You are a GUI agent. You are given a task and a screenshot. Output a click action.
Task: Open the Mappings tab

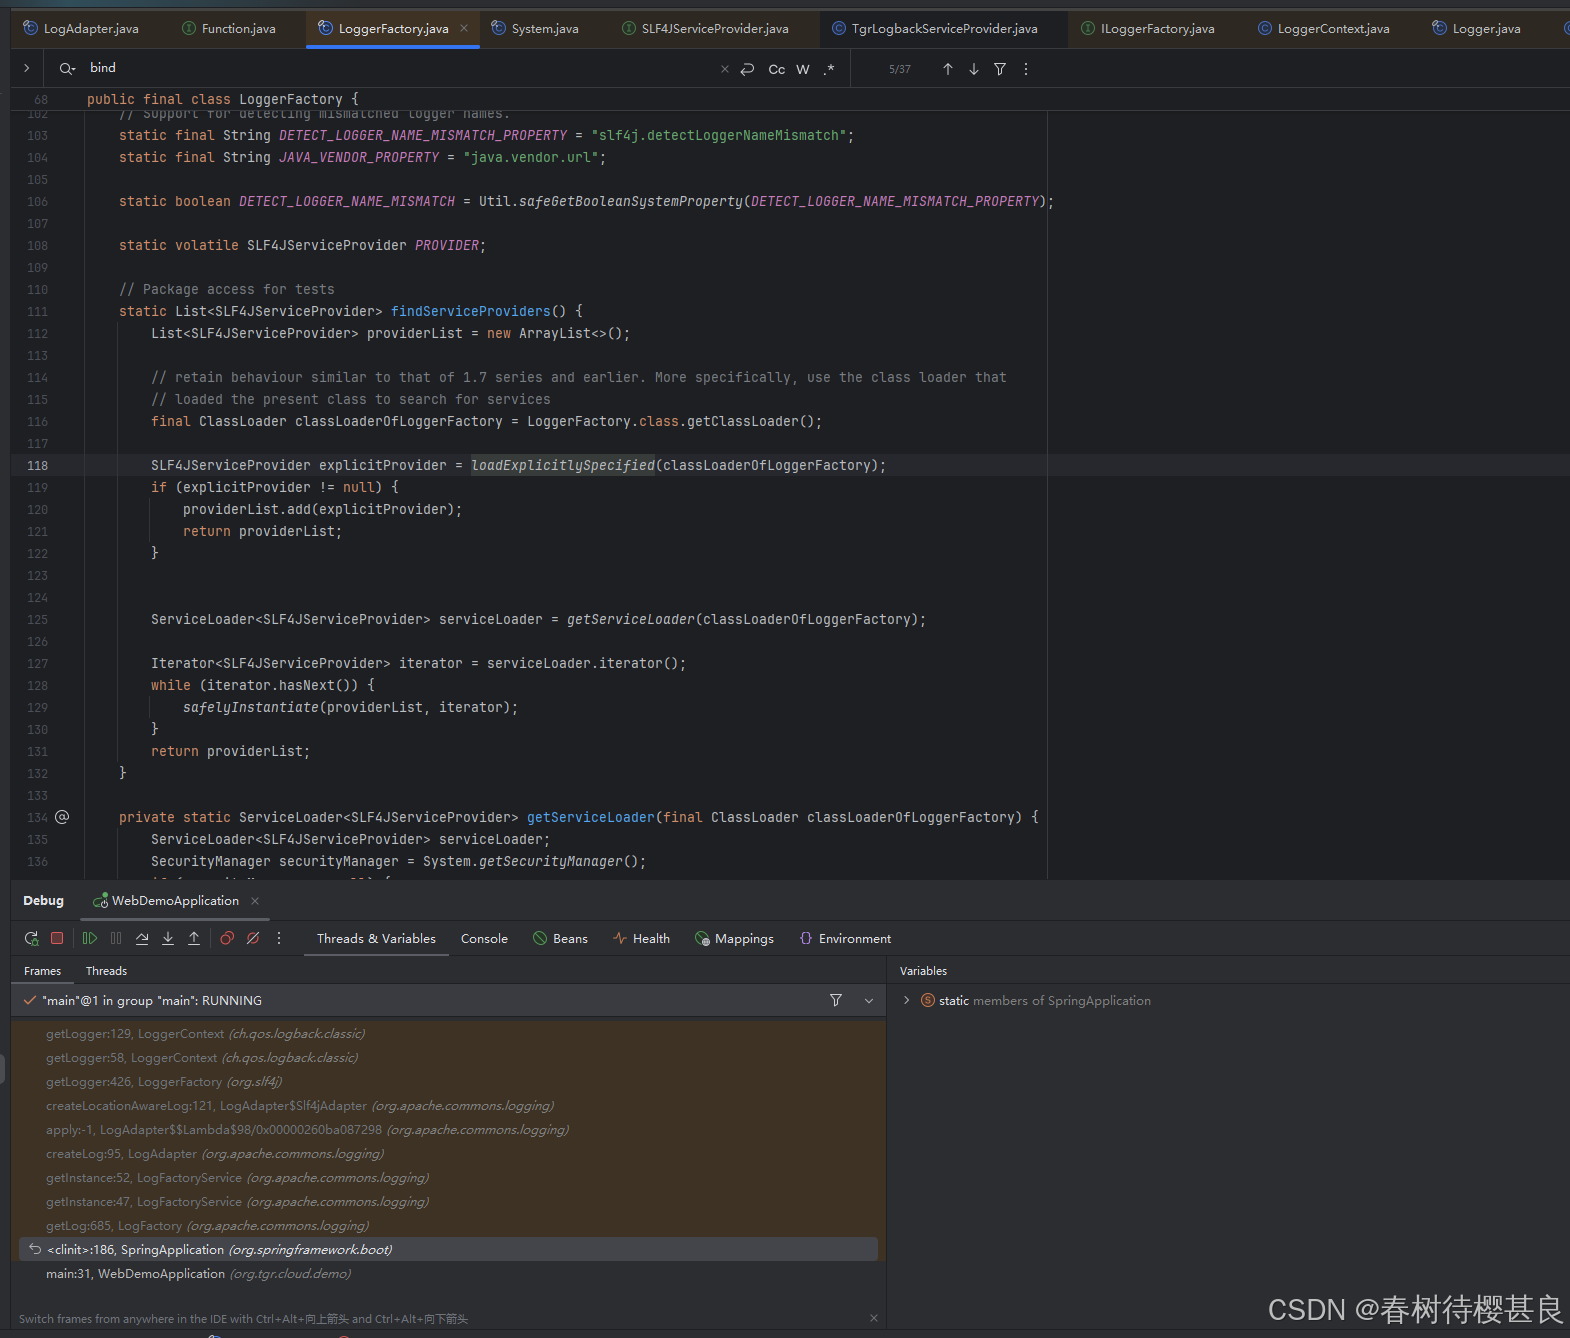click(x=734, y=939)
